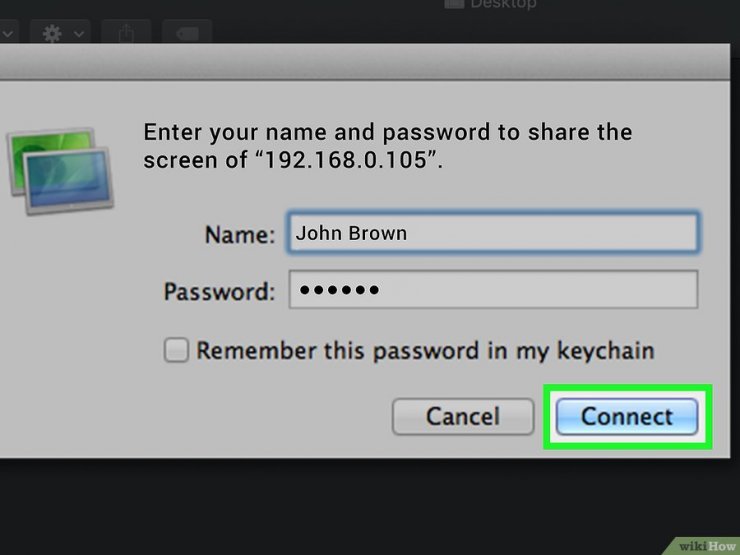Screen dimensions: 740x555
Task: Click the "Remember this password in my keychain" label
Action: [425, 351]
